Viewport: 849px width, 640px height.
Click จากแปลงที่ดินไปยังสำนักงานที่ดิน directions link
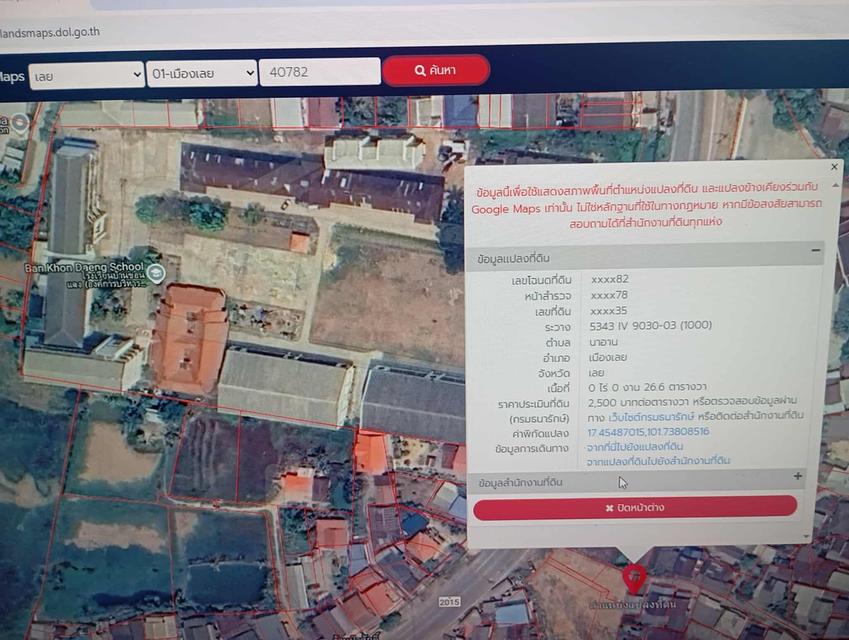(658, 461)
